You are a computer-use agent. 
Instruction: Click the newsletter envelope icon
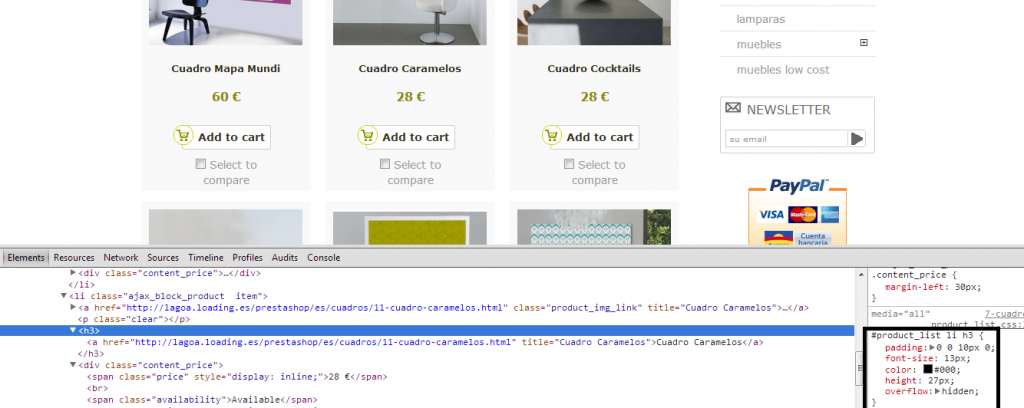(x=733, y=108)
